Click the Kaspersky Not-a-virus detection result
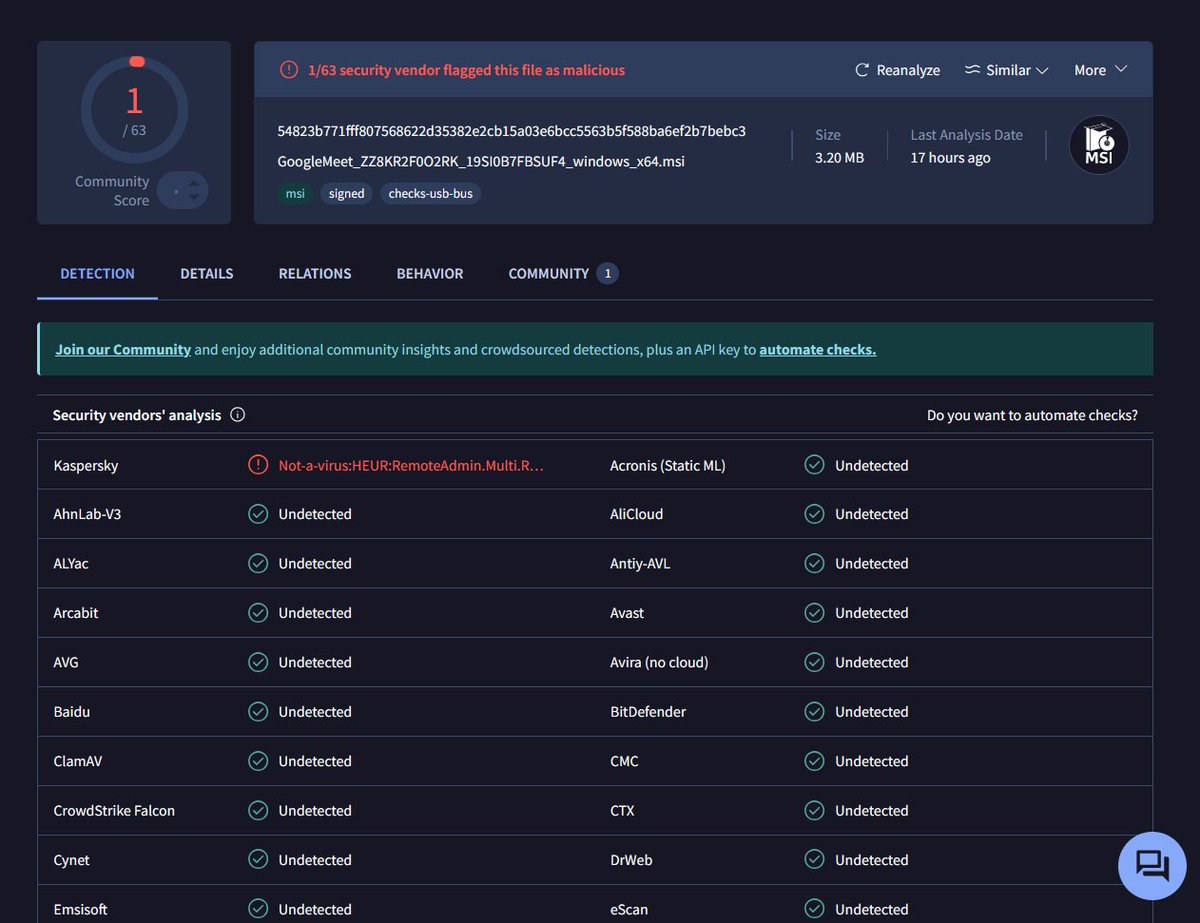The height and width of the screenshot is (923, 1200). [x=411, y=465]
